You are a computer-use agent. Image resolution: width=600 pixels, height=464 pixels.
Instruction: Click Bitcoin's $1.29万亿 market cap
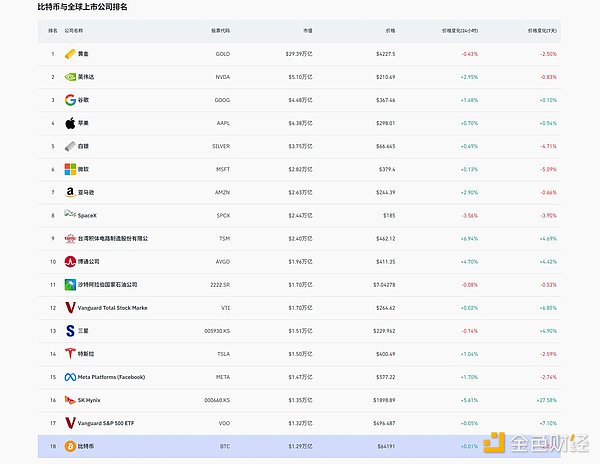tap(300, 446)
